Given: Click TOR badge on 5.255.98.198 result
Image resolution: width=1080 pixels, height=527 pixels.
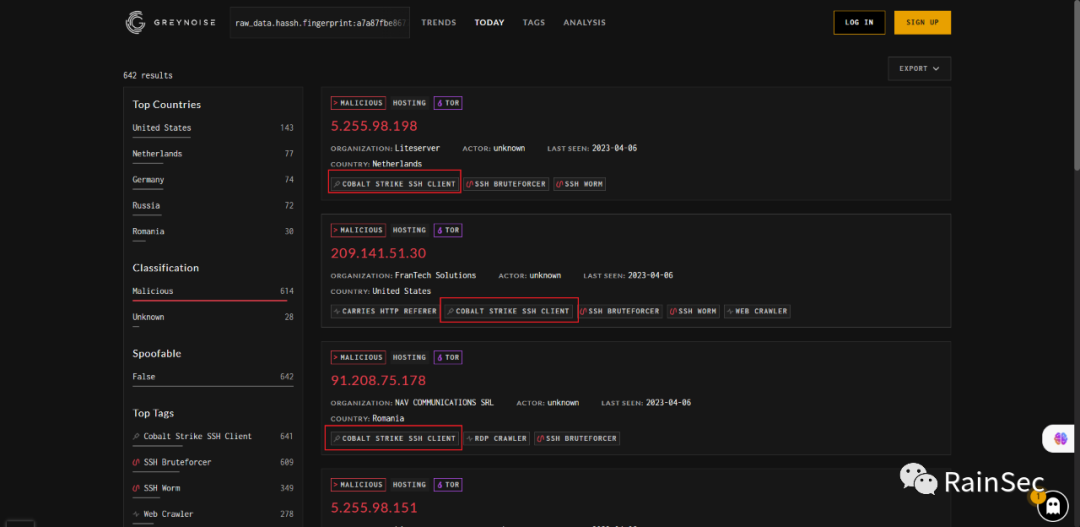Looking at the screenshot, I should [x=448, y=103].
